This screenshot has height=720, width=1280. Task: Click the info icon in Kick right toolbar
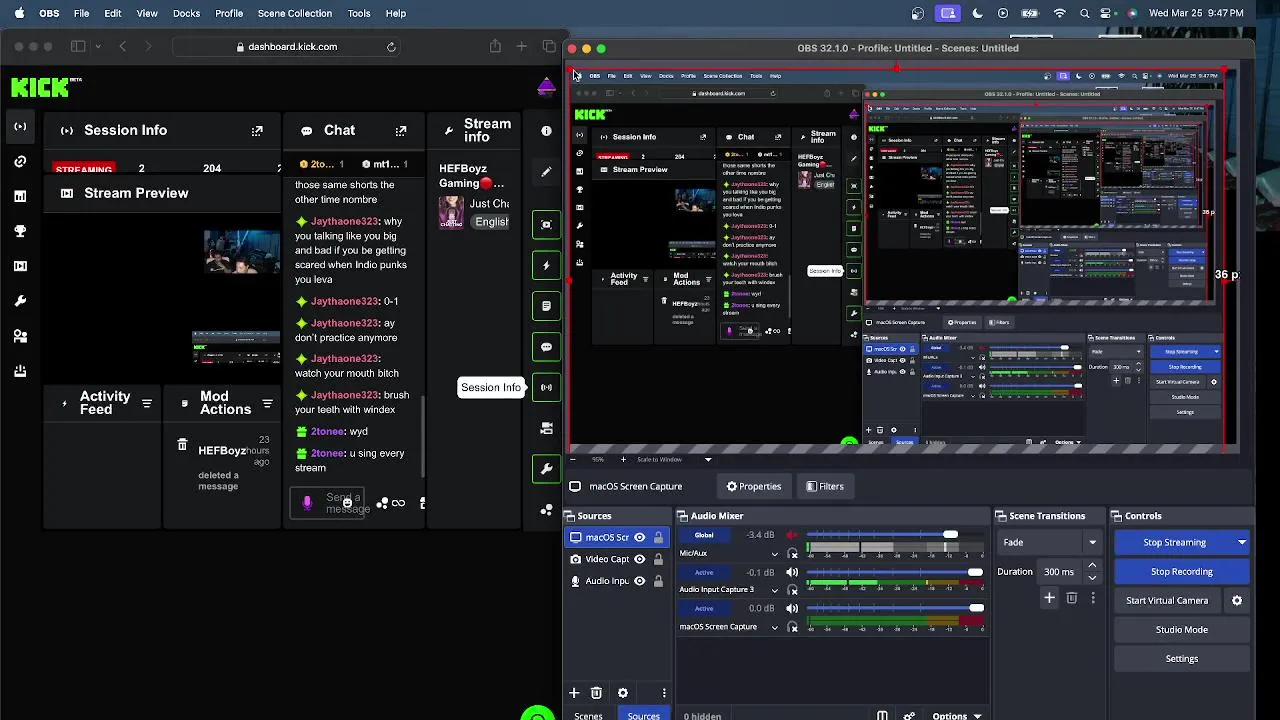(546, 131)
